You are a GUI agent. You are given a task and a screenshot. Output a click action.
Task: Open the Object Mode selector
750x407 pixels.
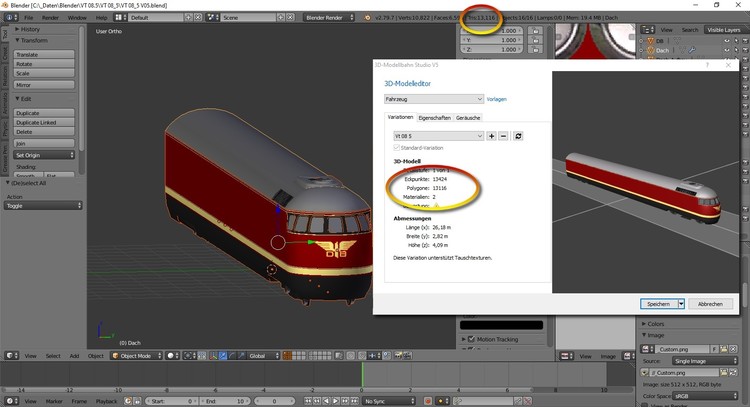pyautogui.click(x=136, y=355)
